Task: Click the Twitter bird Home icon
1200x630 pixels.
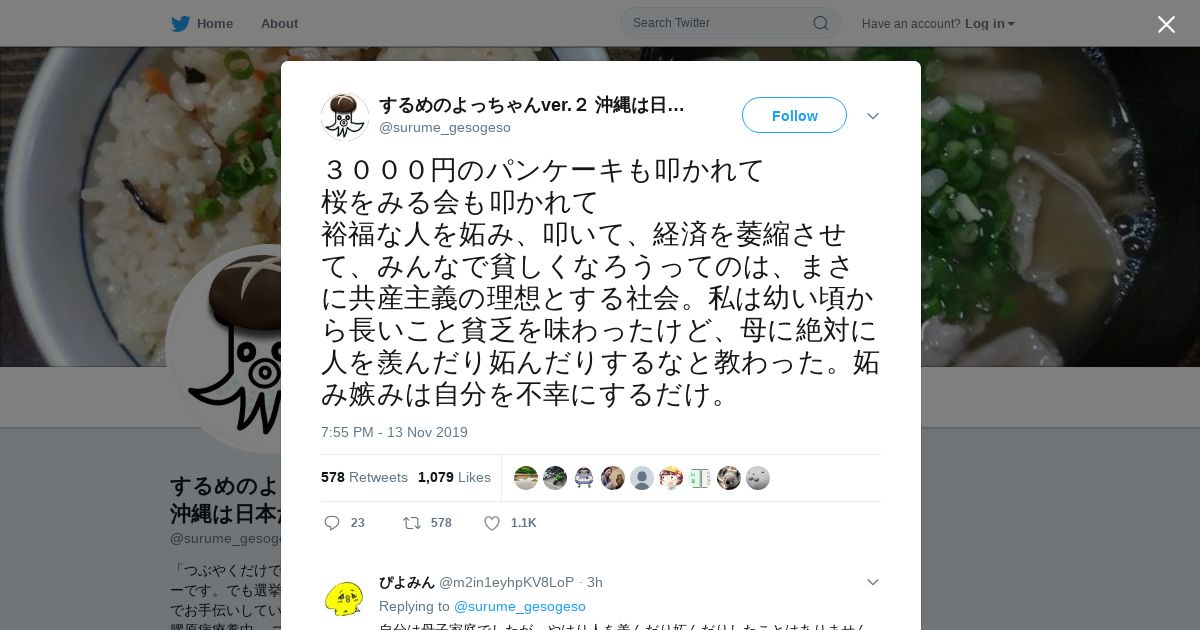Action: coord(180,23)
